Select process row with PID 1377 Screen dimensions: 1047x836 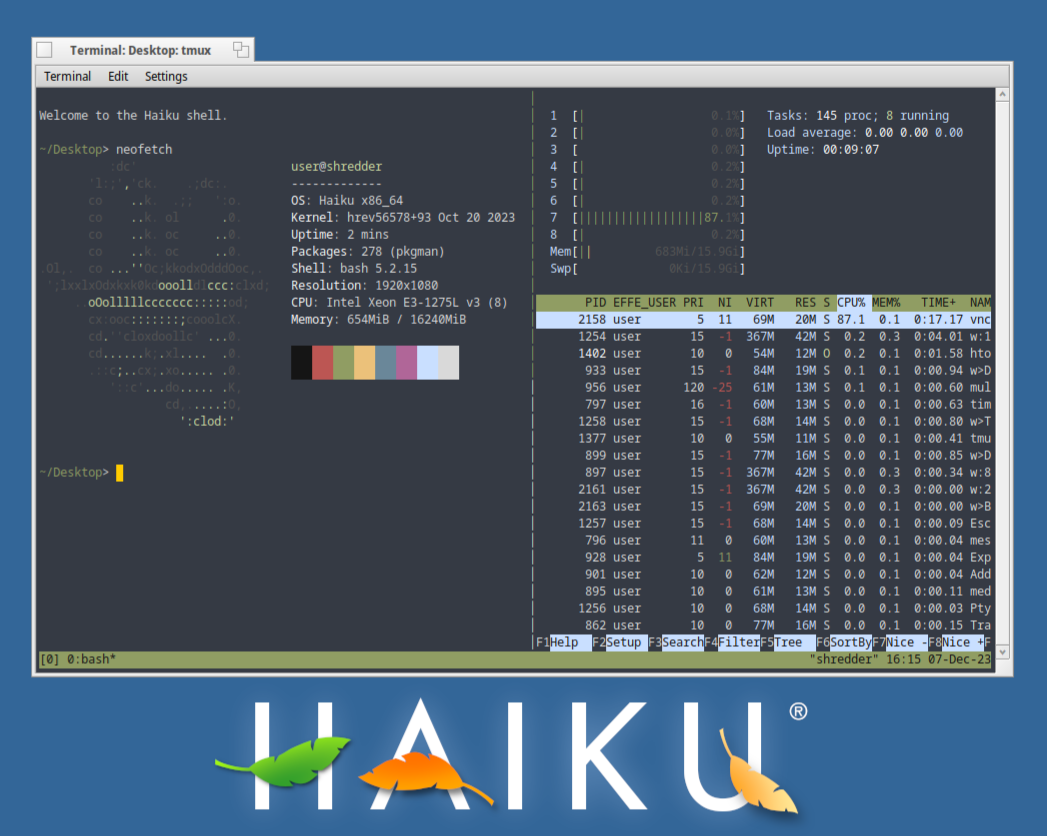(x=763, y=439)
